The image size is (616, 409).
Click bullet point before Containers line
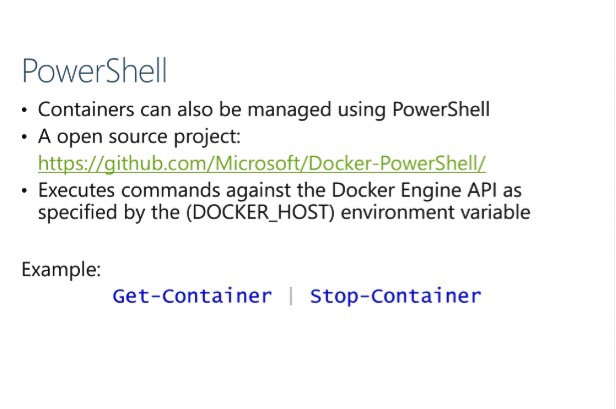tap(24, 110)
